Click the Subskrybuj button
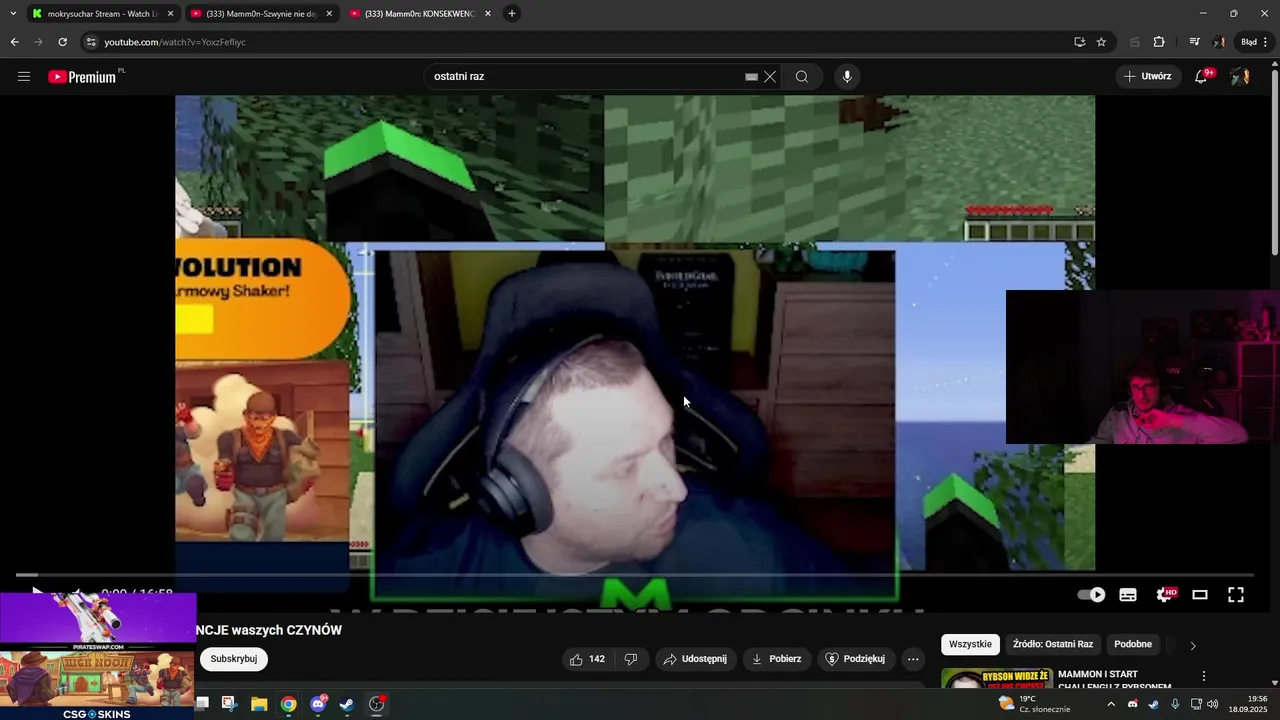The height and width of the screenshot is (720, 1280). click(234, 659)
